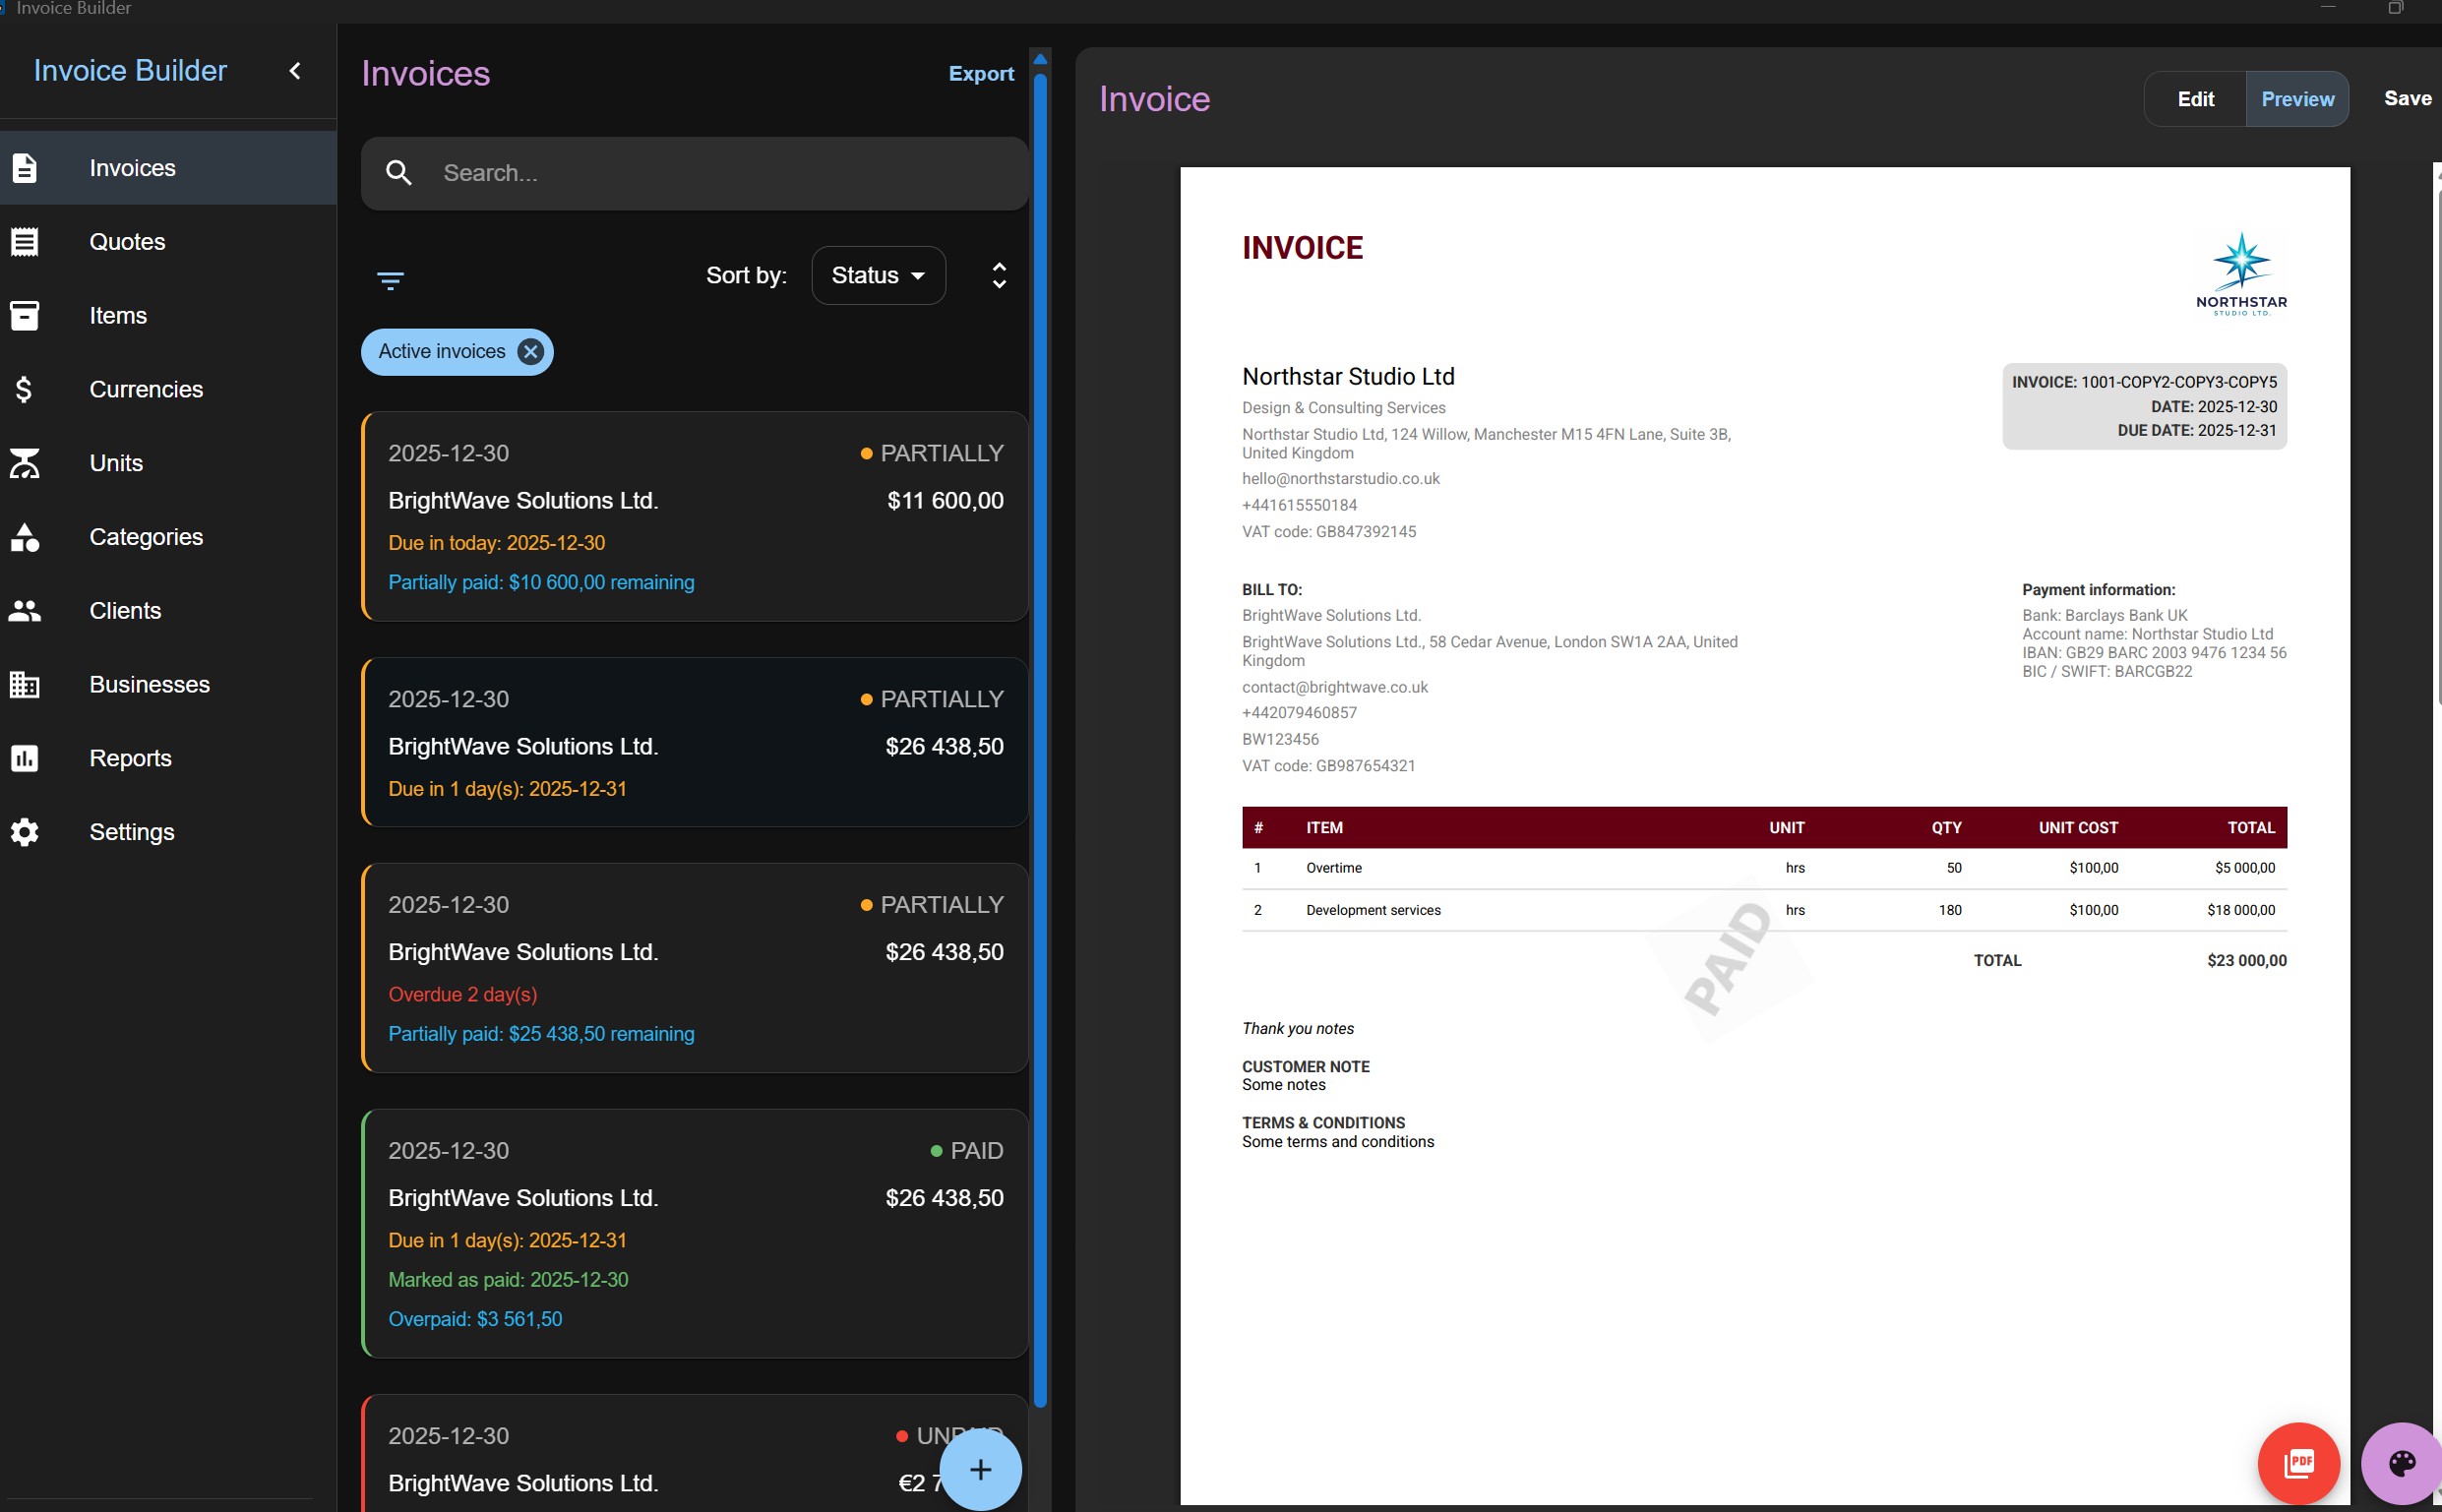Viewport: 2442px width, 1512px height.
Task: Remove the Active invoices filter chip
Action: tap(531, 352)
